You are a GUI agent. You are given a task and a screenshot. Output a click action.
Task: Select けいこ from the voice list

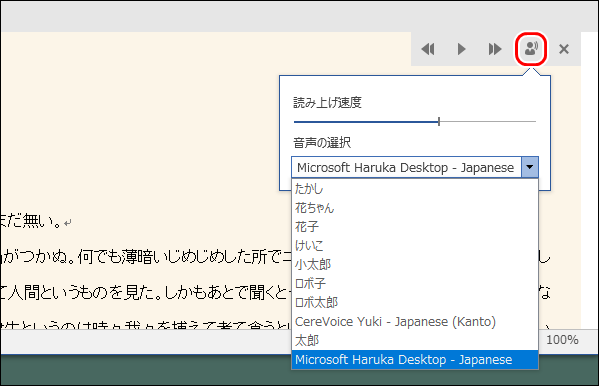click(415, 246)
